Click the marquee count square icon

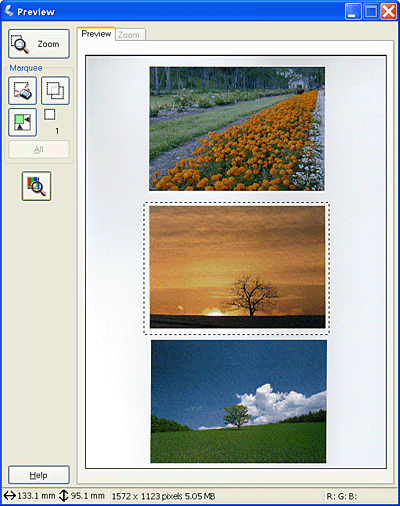pos(50,114)
